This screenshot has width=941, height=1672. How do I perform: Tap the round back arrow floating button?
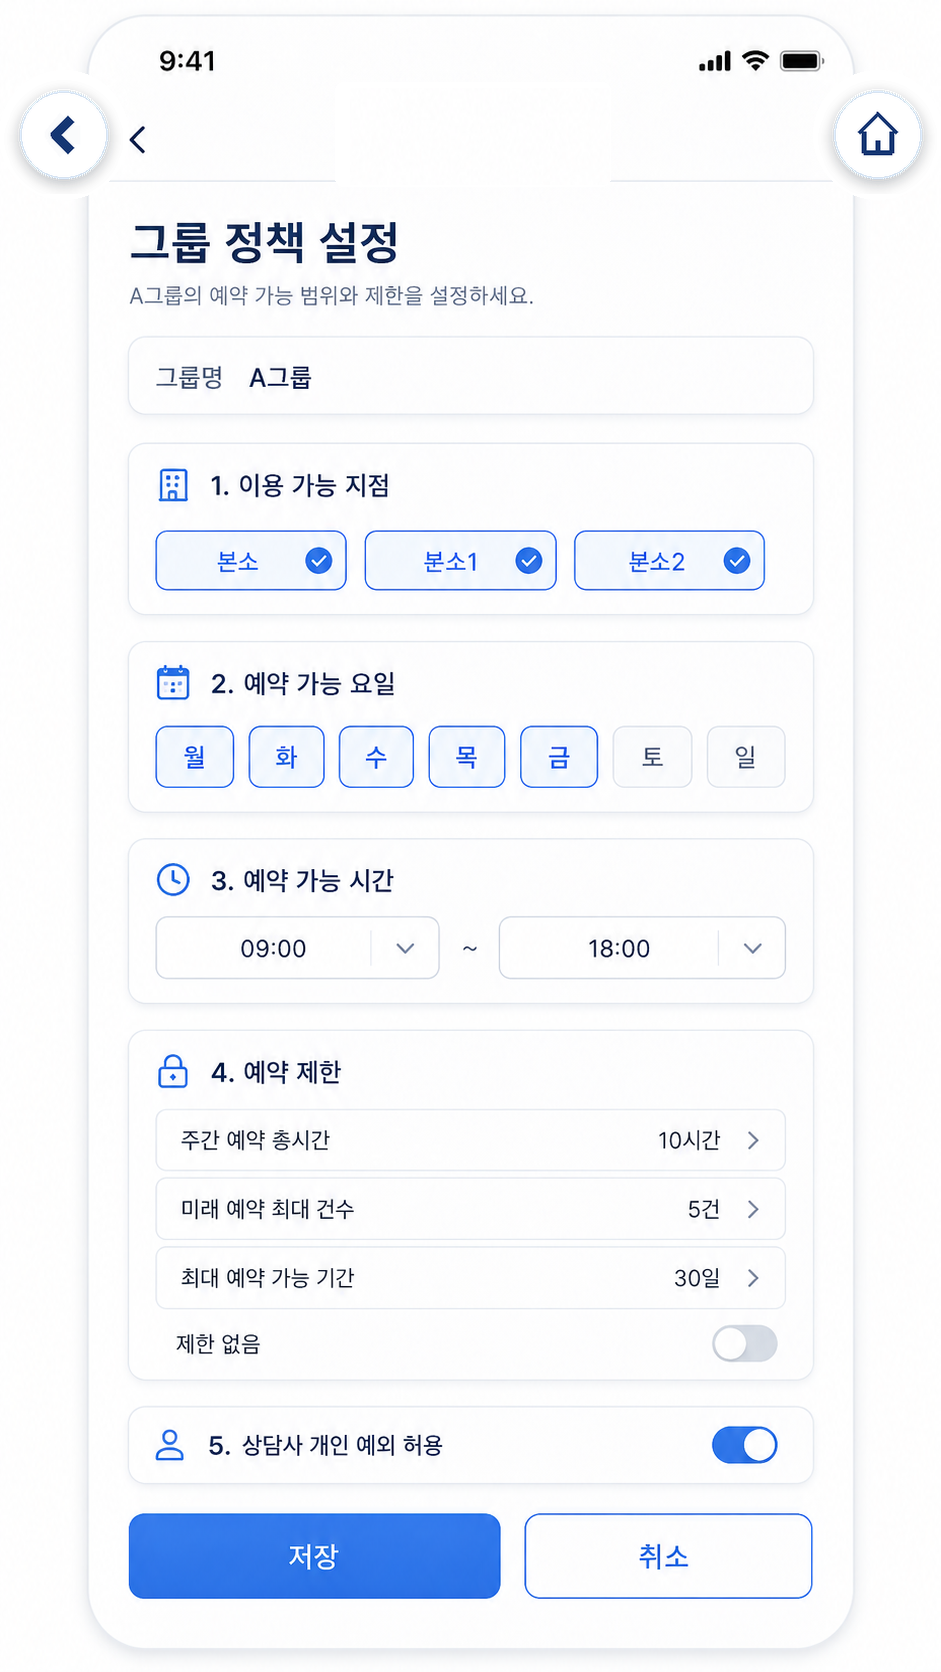(x=64, y=135)
